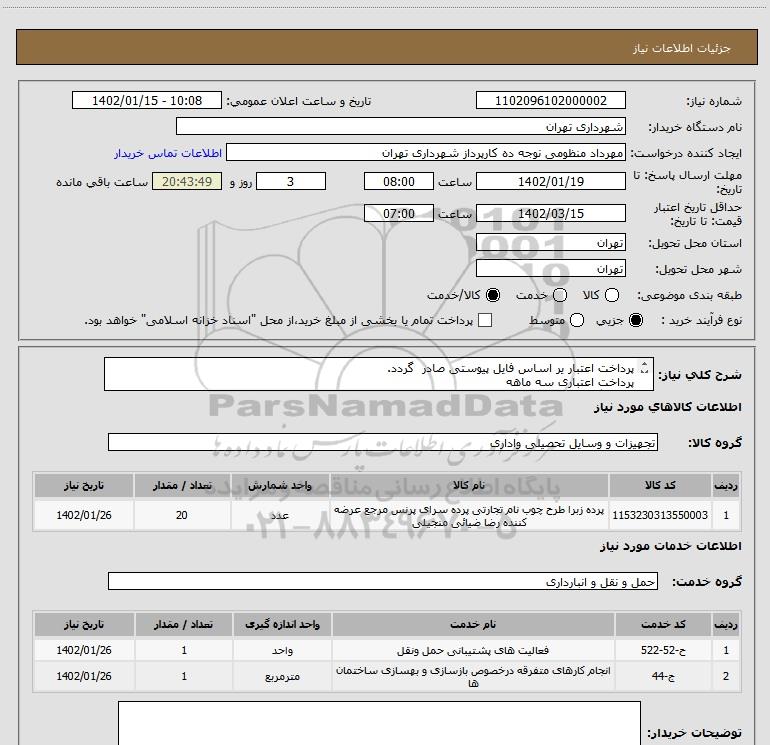Click the اطلاعات خدمات مورد نیاز heading
Screen dimensions: 770x745
point(670,546)
